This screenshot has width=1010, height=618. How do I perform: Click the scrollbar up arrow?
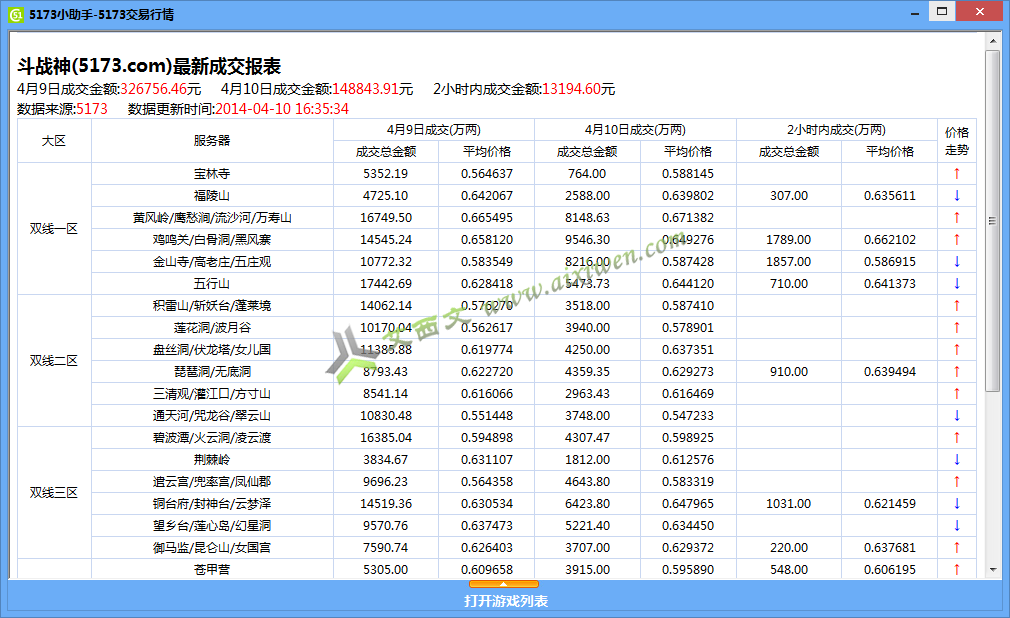993,41
